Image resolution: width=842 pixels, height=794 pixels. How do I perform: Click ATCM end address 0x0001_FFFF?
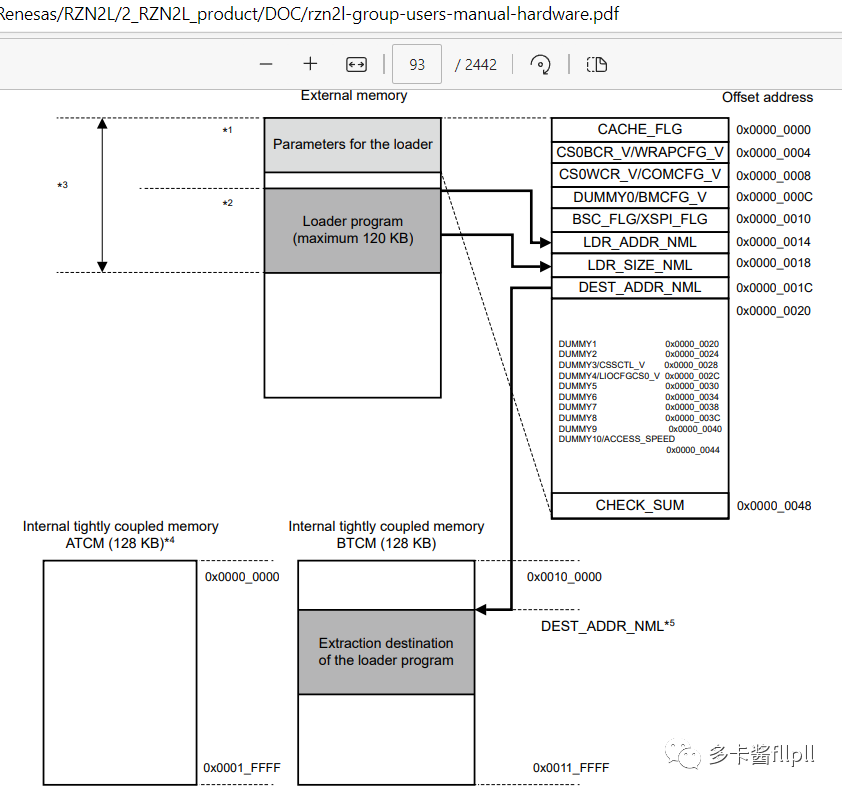[x=242, y=768]
